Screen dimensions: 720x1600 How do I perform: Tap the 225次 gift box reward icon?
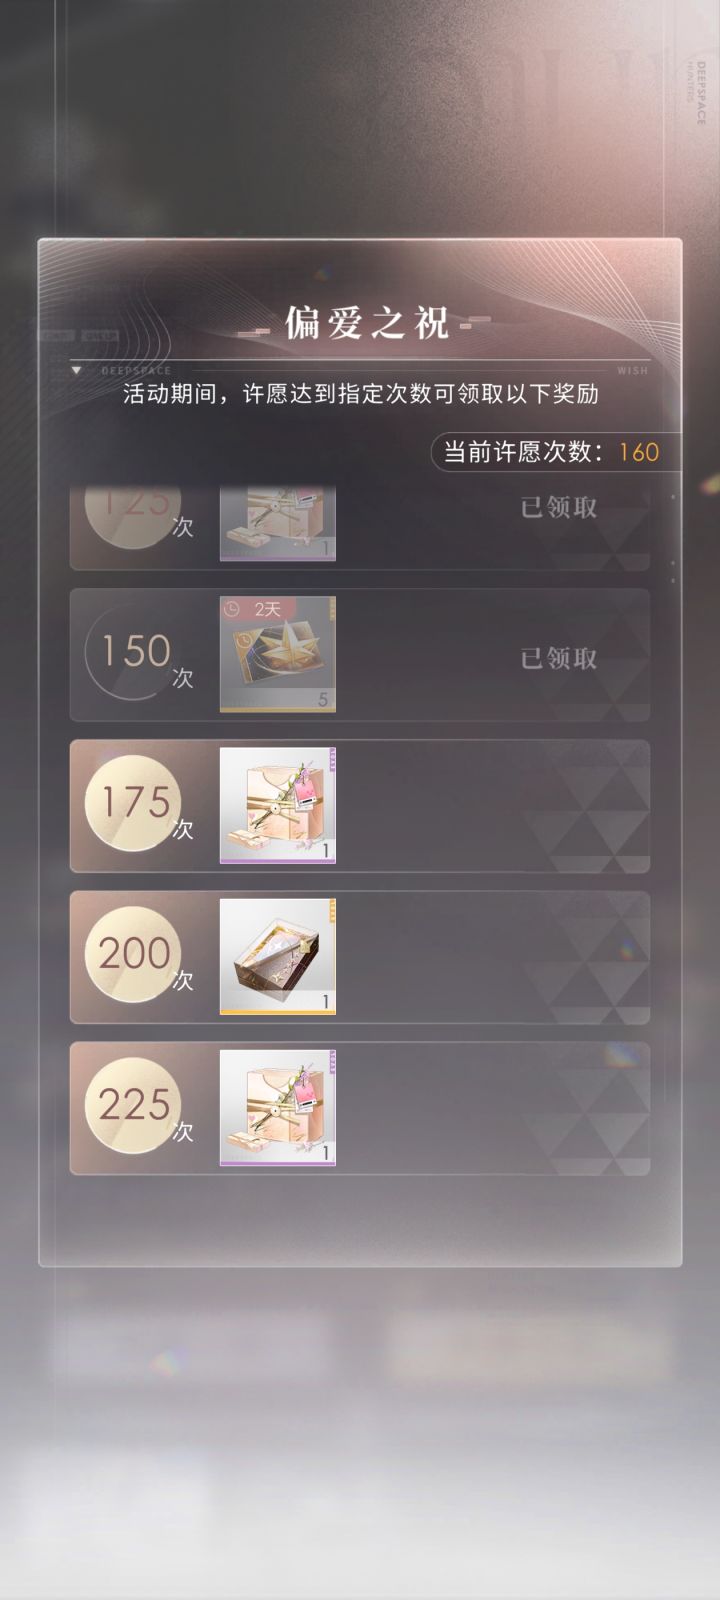(x=278, y=1107)
